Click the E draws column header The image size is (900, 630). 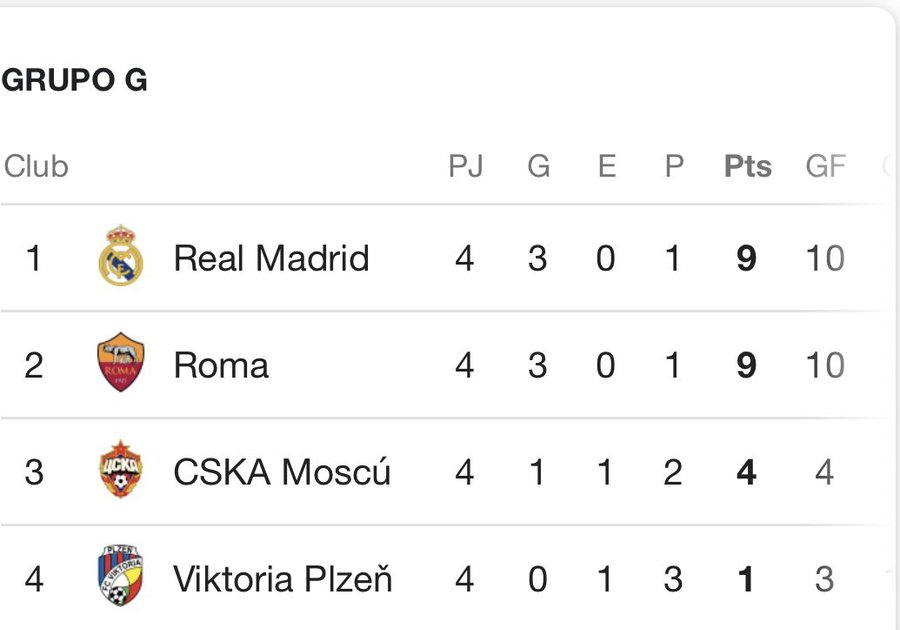click(606, 166)
